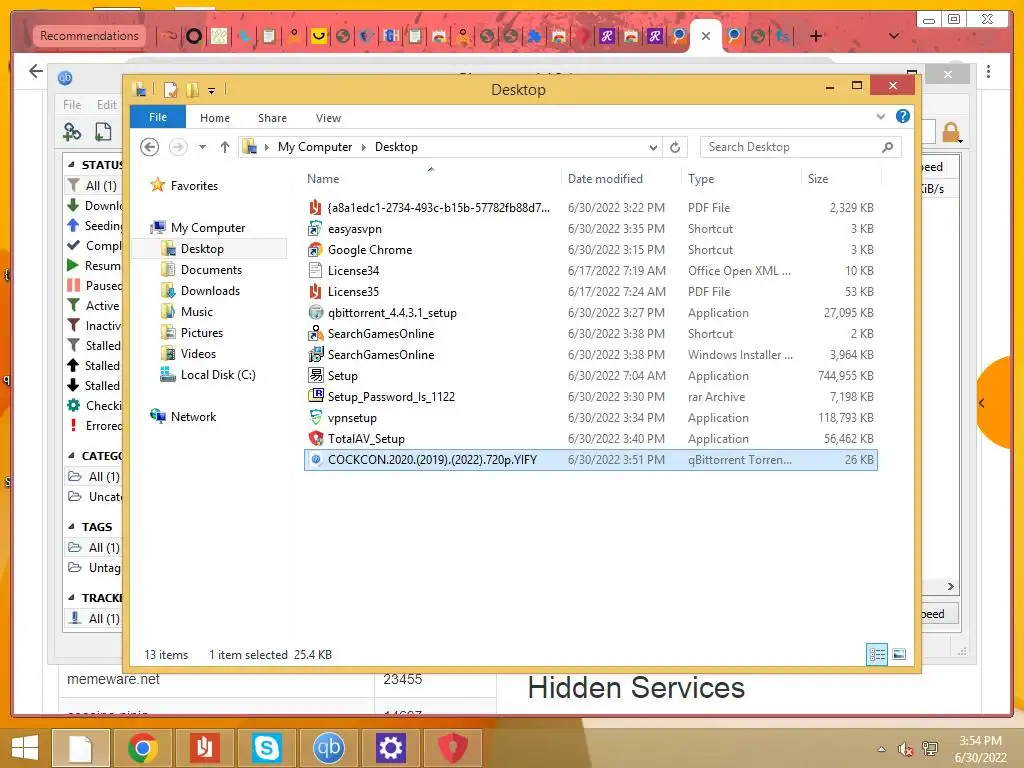Open Network in the navigation pane
The image size is (1024, 768).
click(193, 417)
